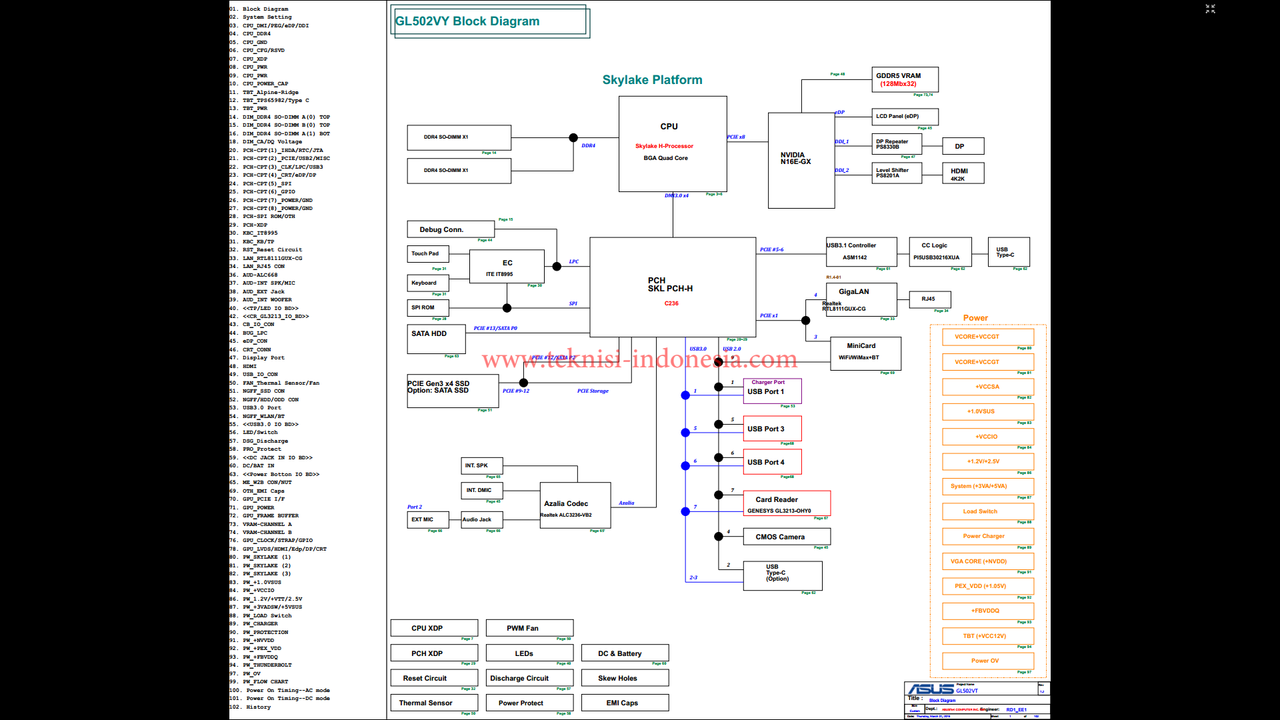Click the CMOS Camera block
Image resolution: width=1280 pixels, height=720 pixels.
click(x=787, y=537)
